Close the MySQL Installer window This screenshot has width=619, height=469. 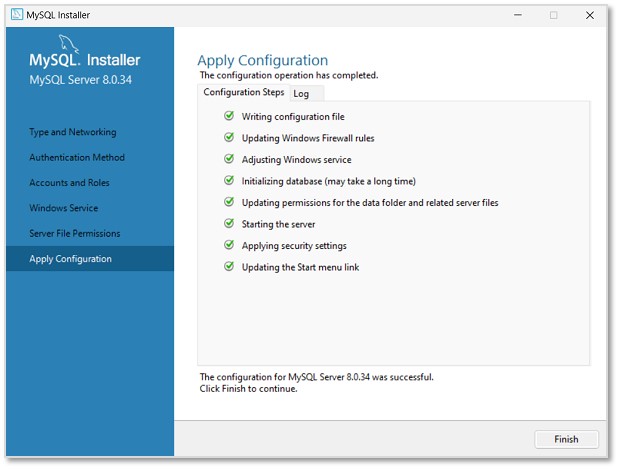(590, 15)
